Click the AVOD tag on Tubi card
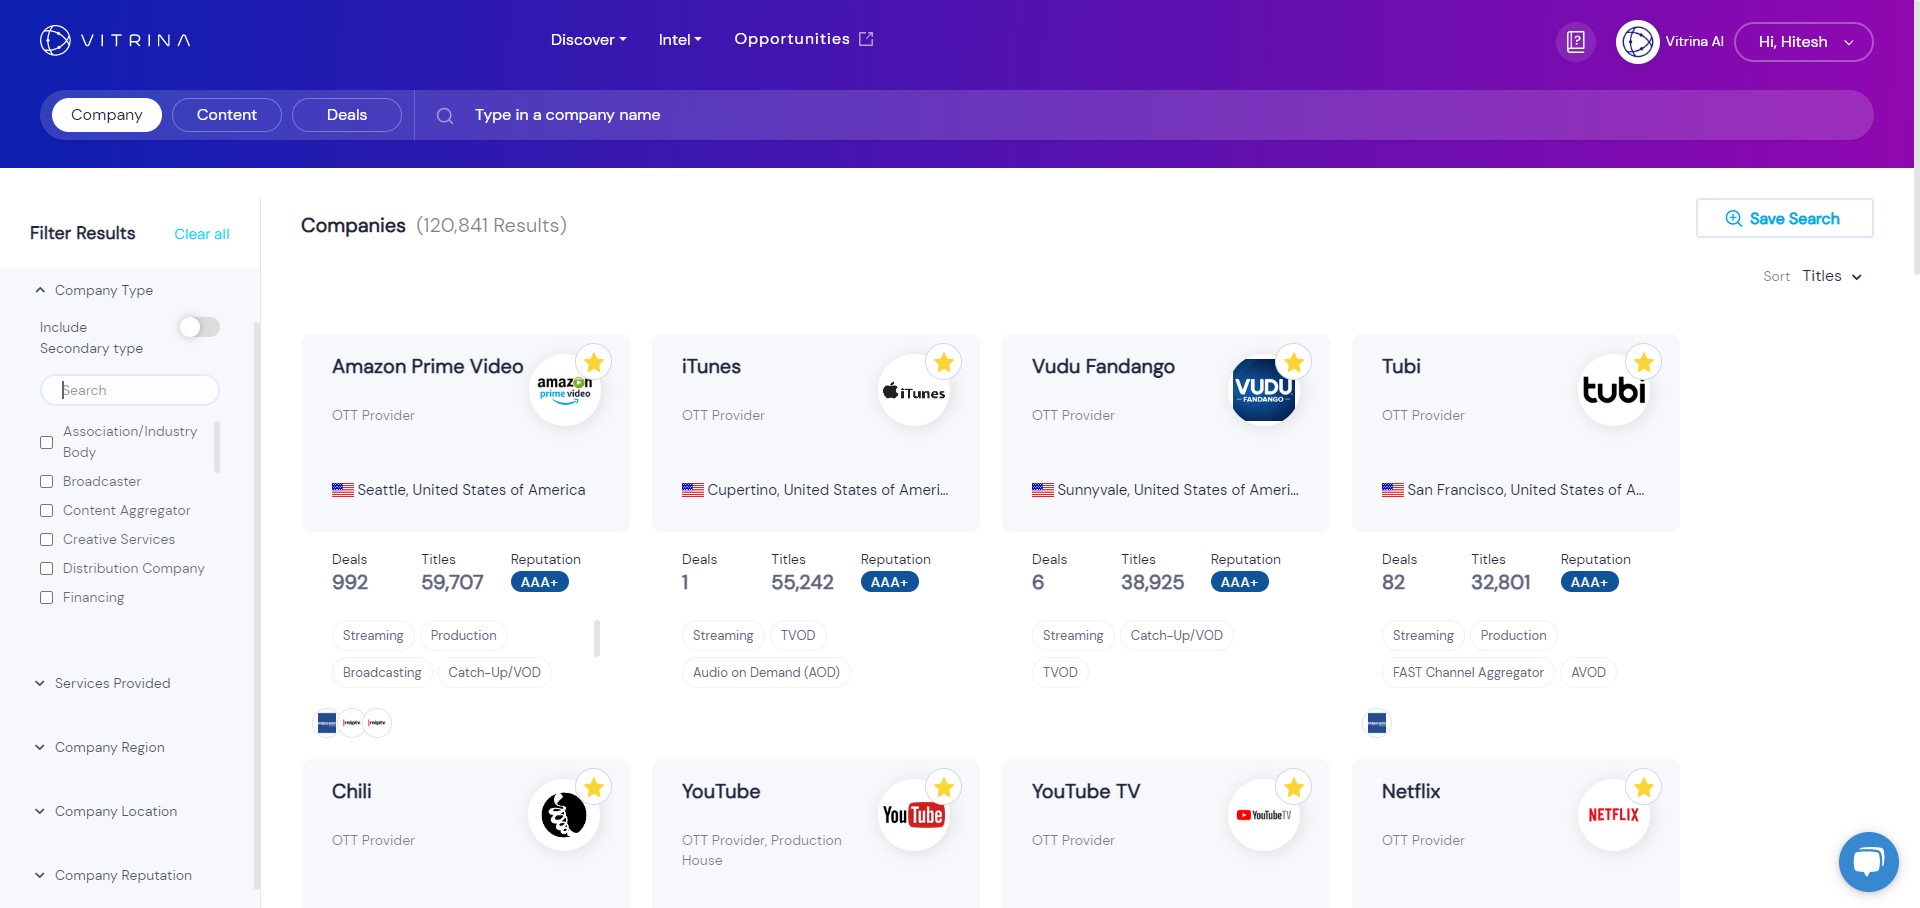Screen dimensions: 1920x908 click(1588, 672)
